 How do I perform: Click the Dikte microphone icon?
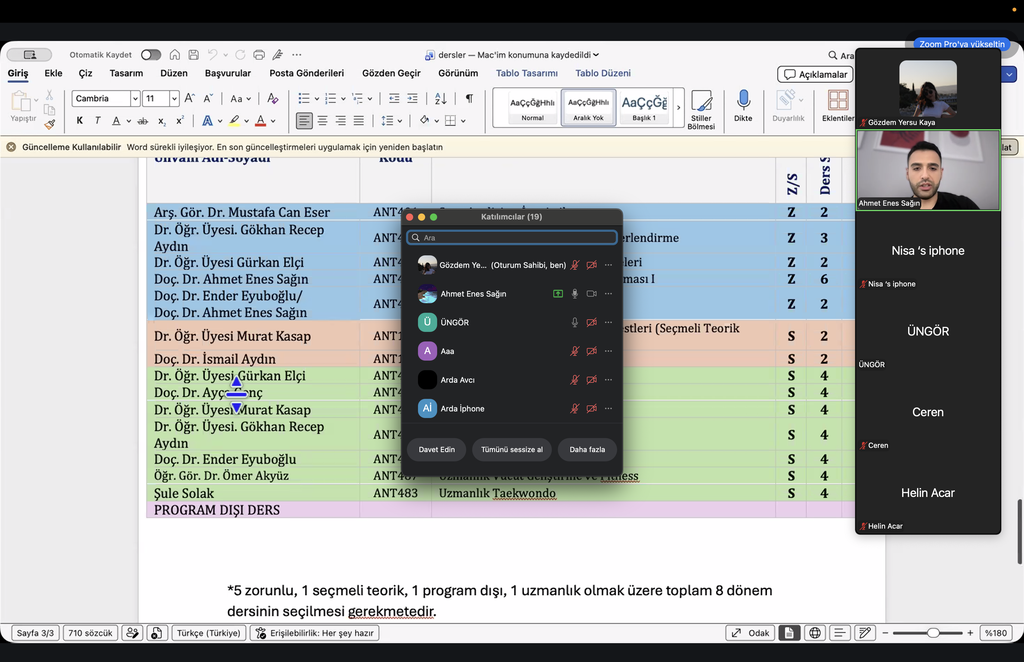(x=743, y=100)
